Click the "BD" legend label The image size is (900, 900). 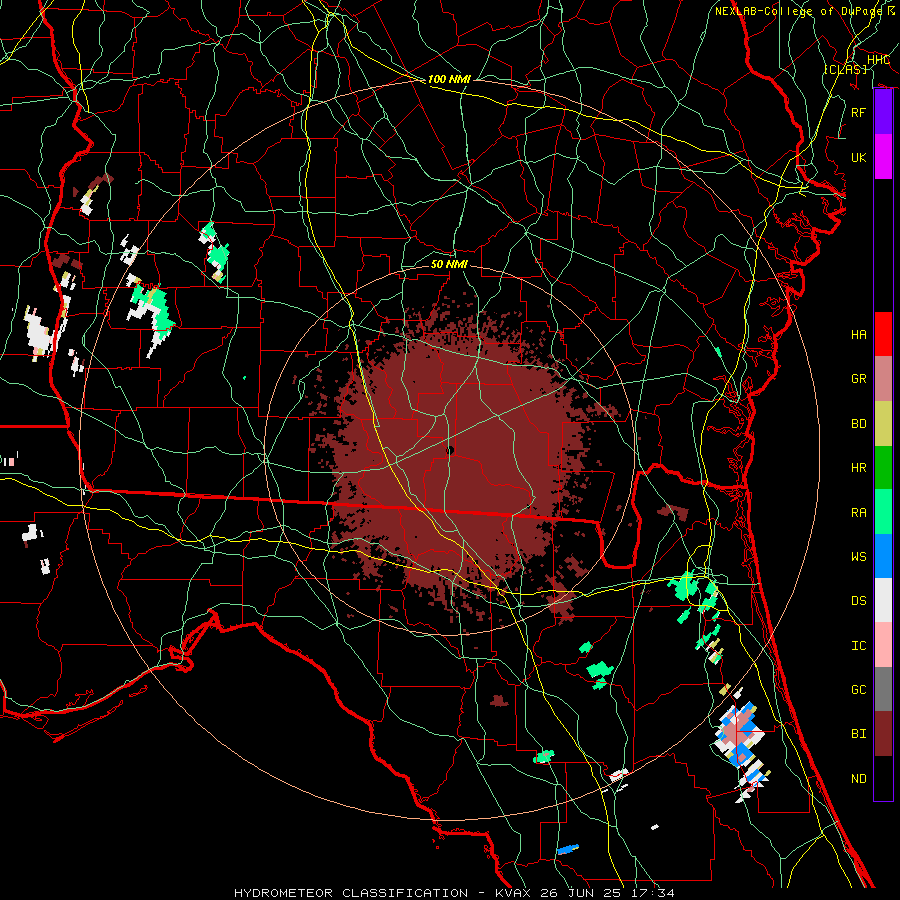point(859,424)
